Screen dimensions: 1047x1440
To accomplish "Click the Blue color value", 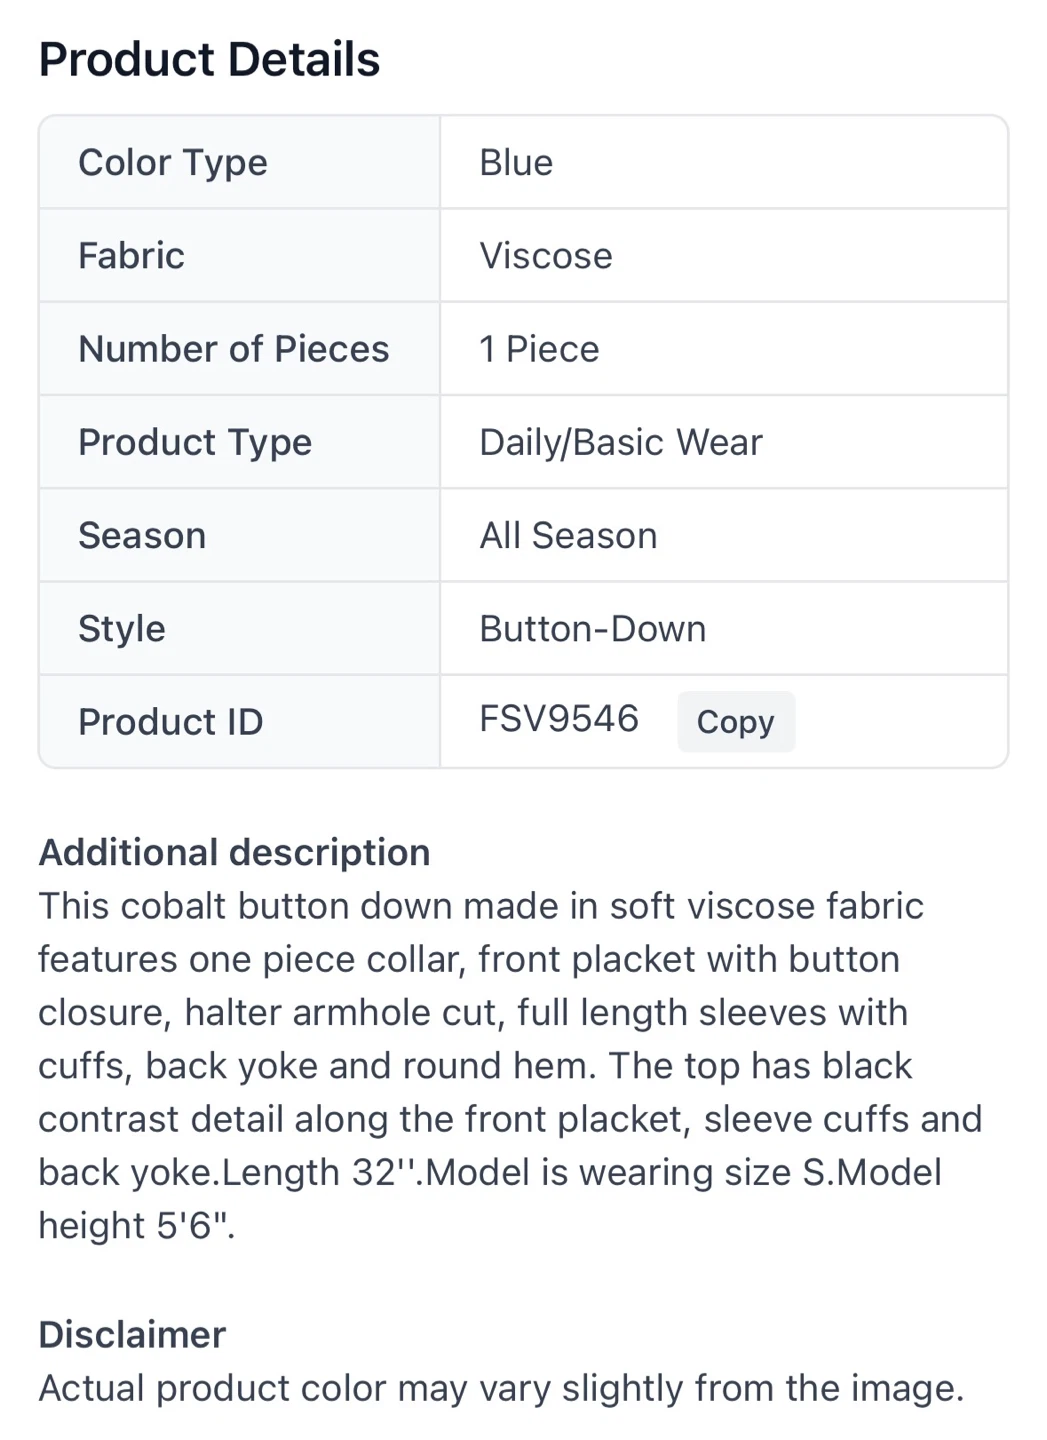I will tap(516, 162).
